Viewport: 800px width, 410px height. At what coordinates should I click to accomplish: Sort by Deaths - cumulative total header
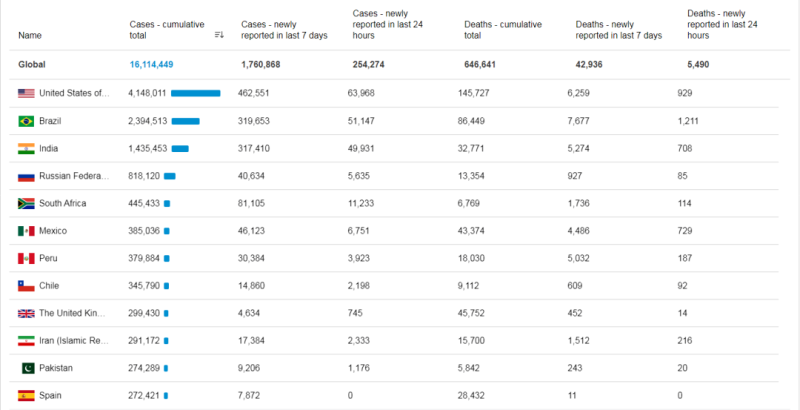tap(502, 29)
